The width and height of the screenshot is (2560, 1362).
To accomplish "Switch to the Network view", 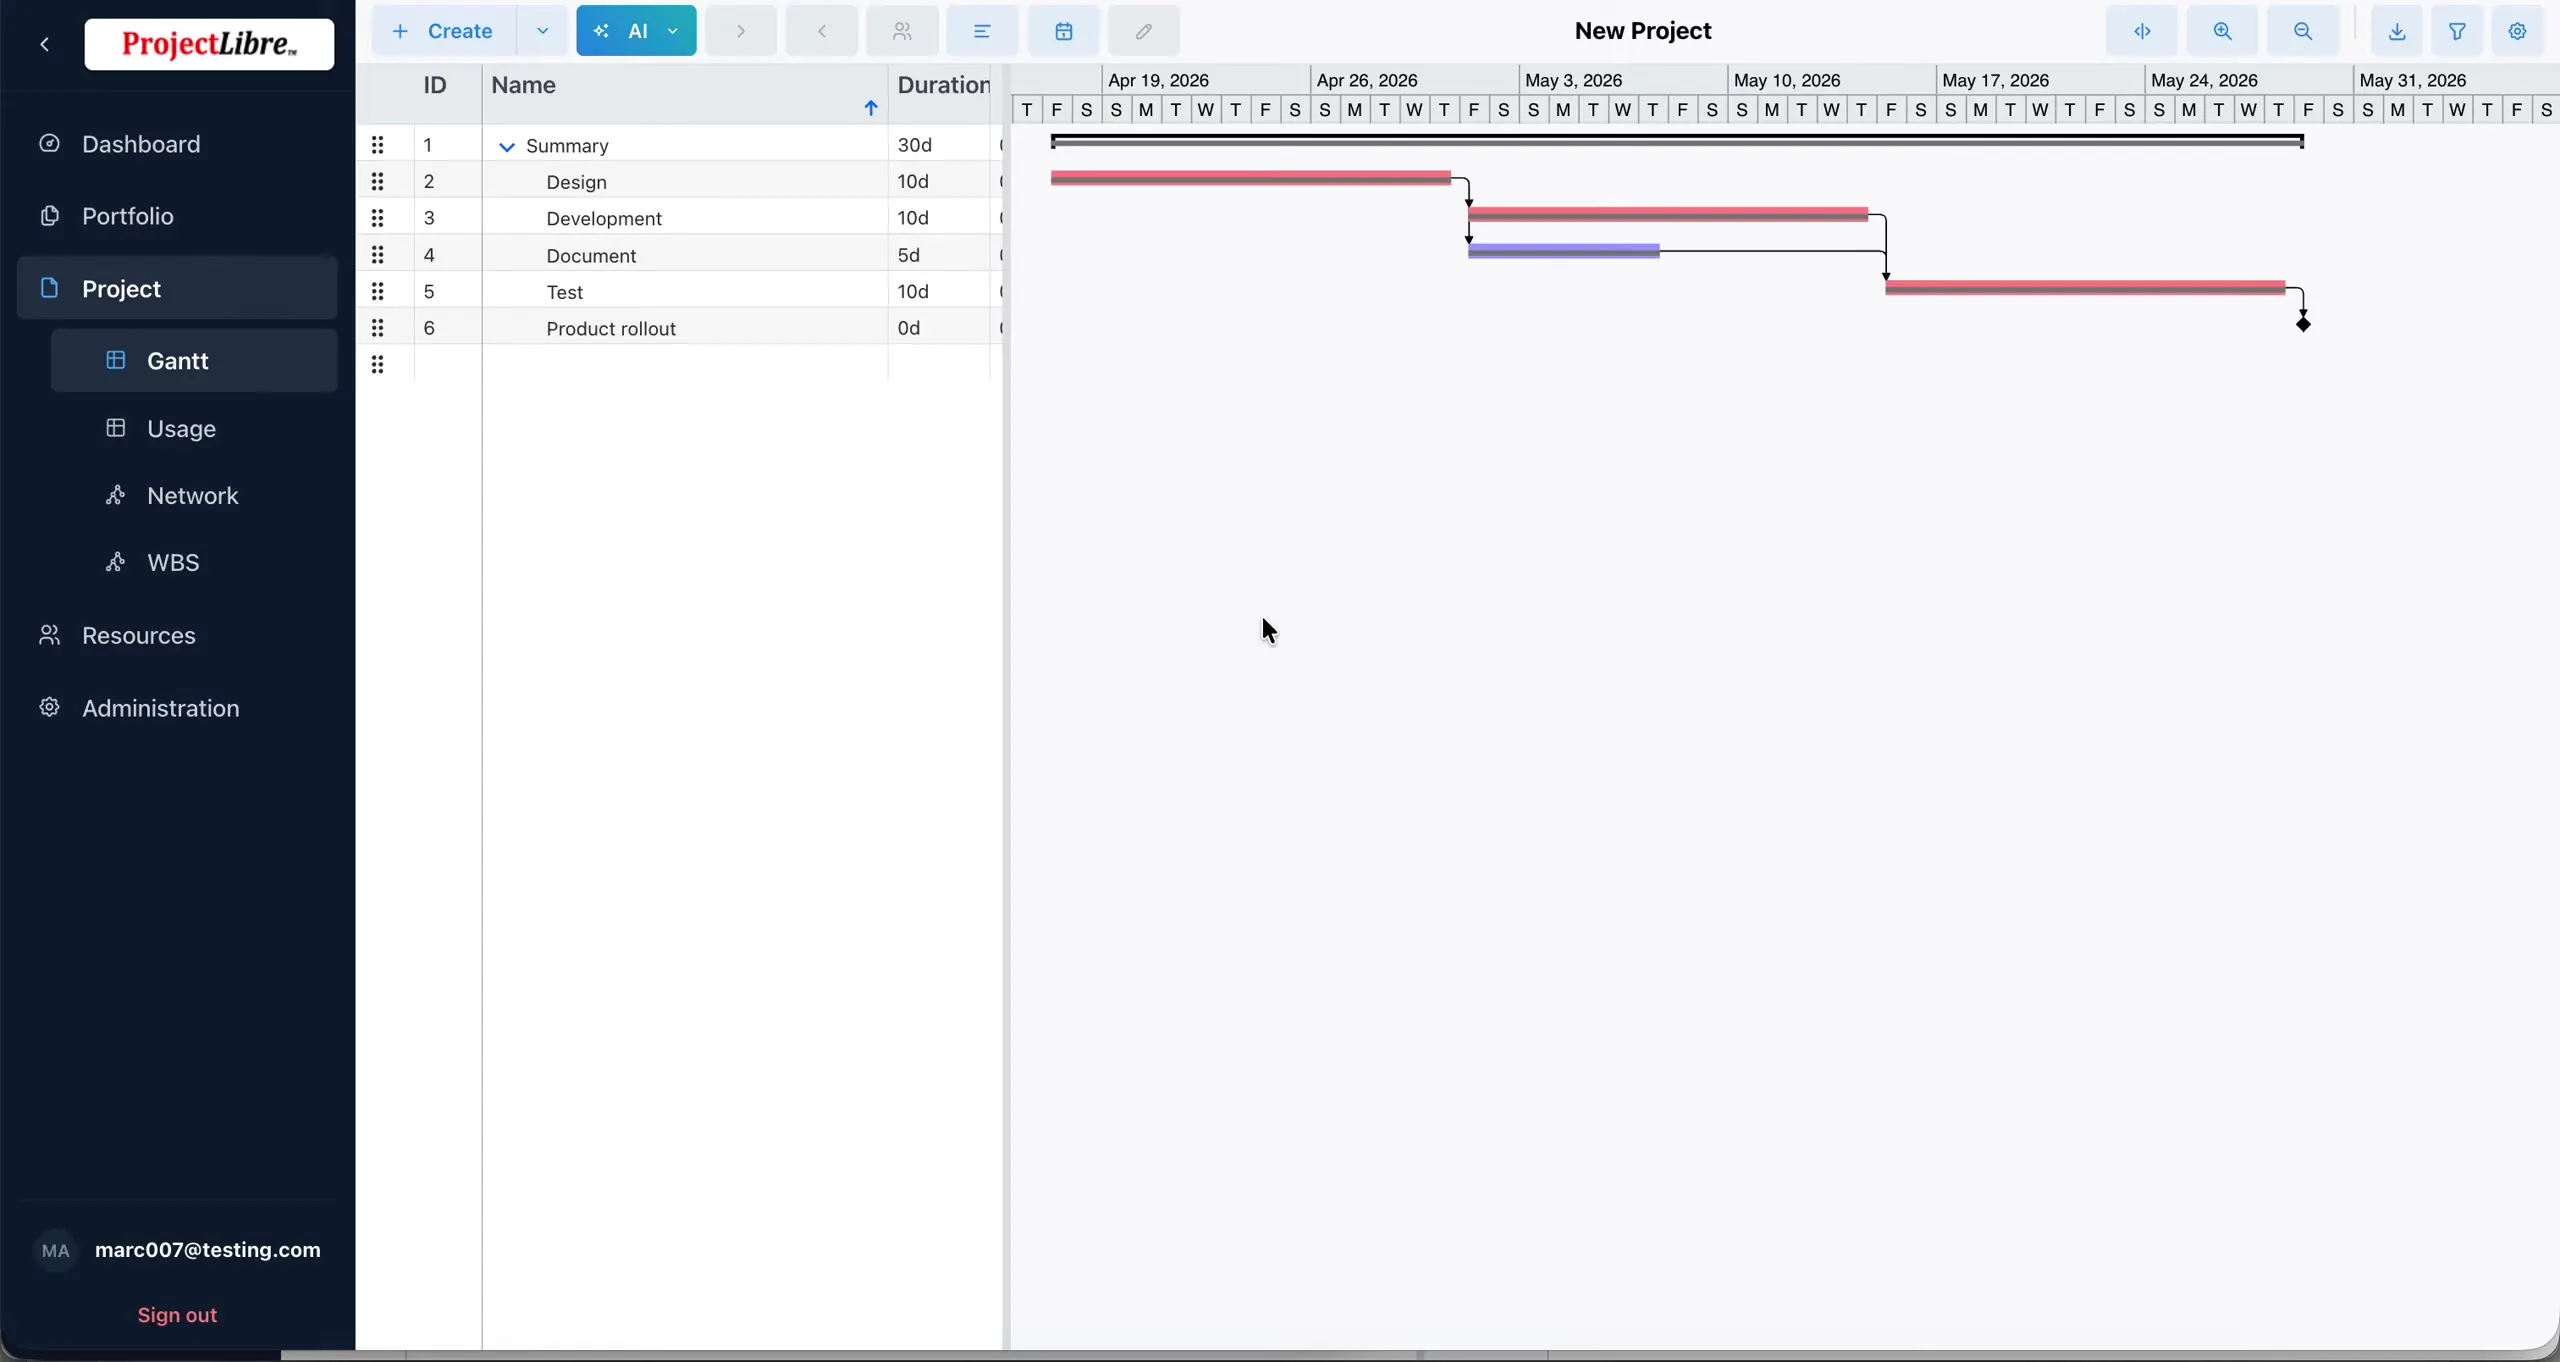I will click(194, 495).
